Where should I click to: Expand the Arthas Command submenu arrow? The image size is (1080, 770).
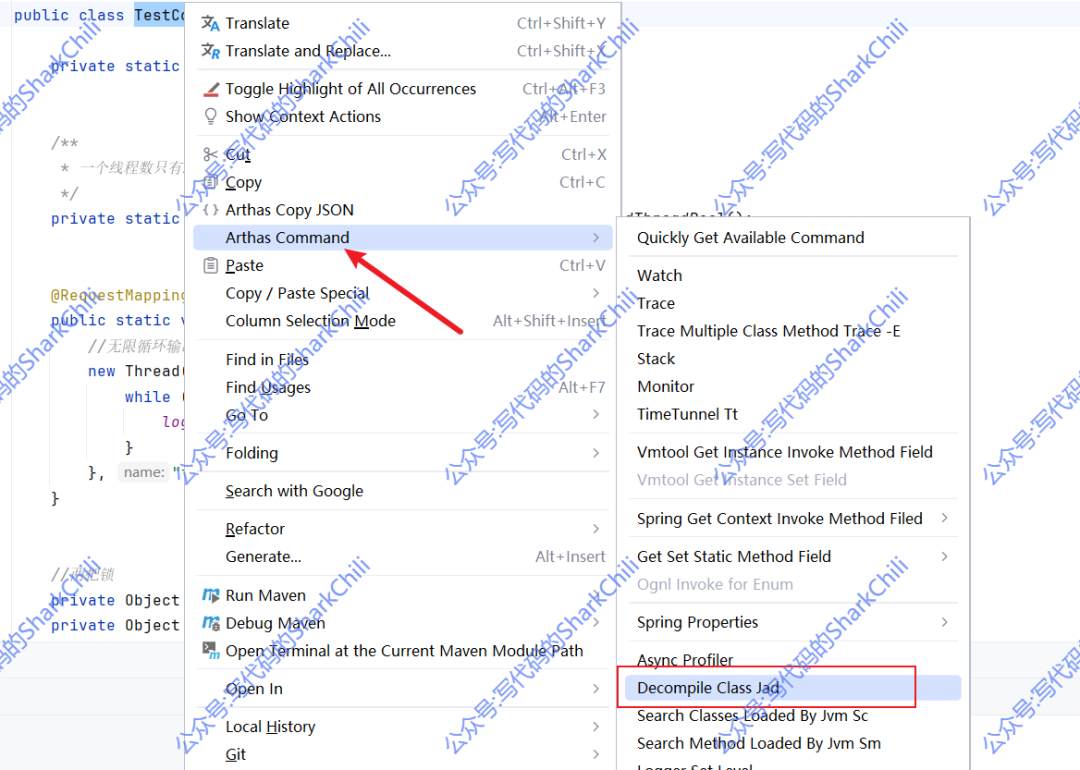pos(596,238)
